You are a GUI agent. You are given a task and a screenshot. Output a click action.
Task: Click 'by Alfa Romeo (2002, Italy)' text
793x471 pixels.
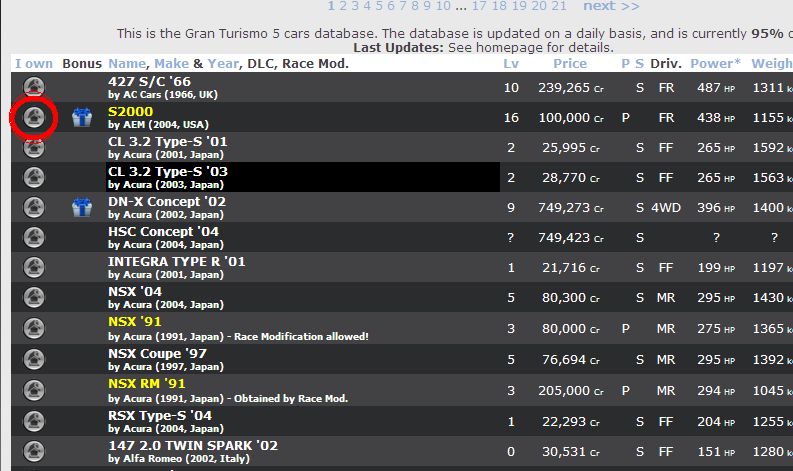[x=179, y=459]
